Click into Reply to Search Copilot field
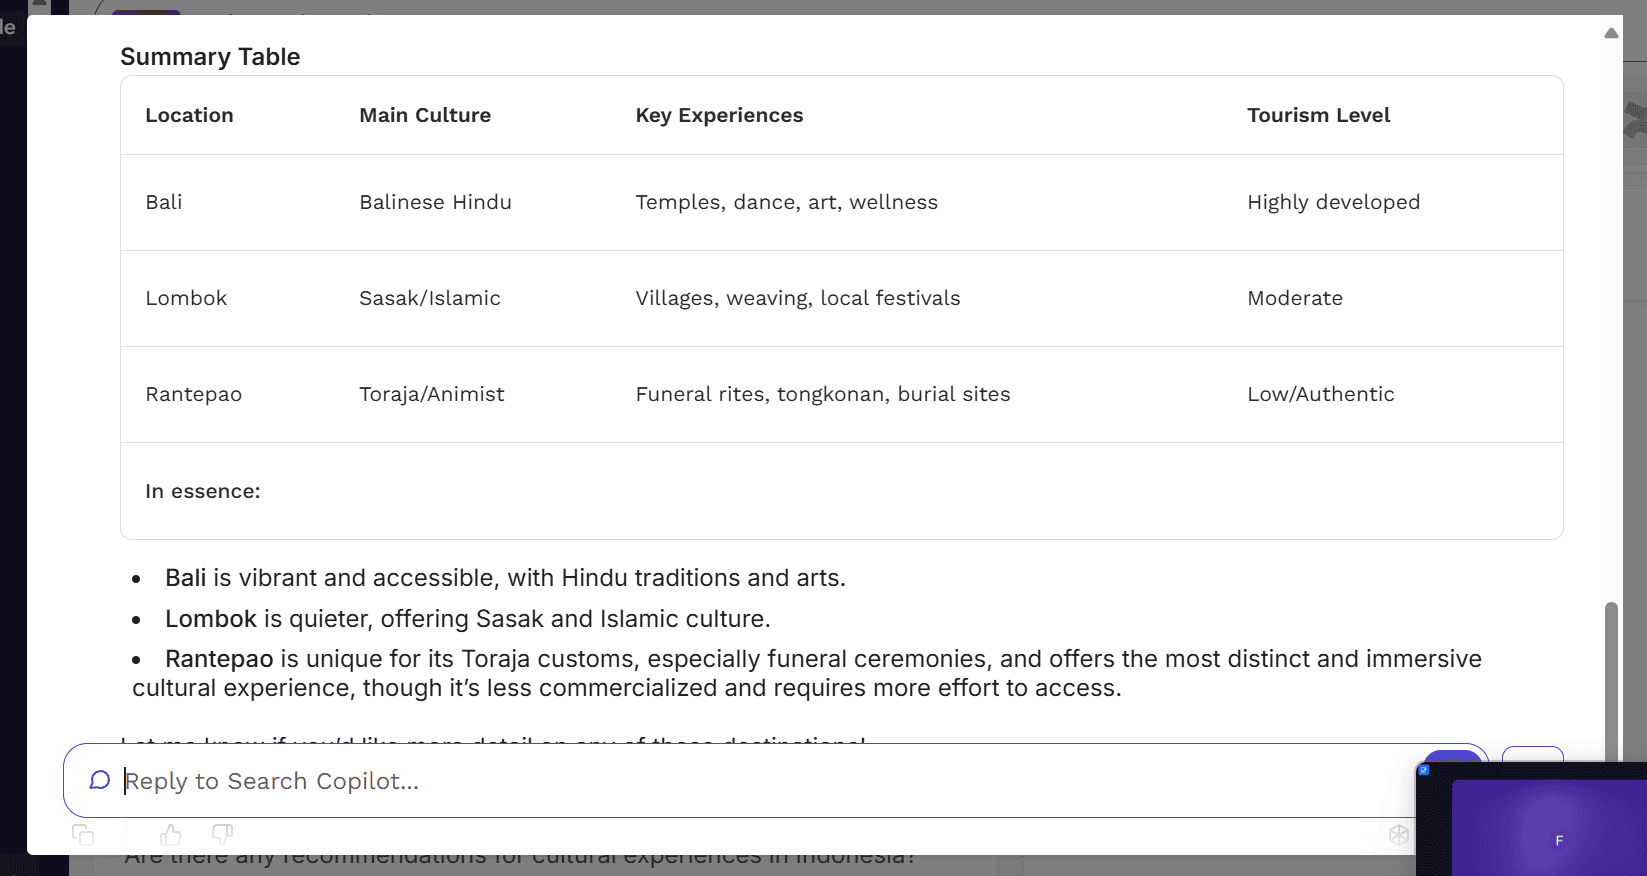Viewport: 1647px width, 876px height. tap(740, 781)
